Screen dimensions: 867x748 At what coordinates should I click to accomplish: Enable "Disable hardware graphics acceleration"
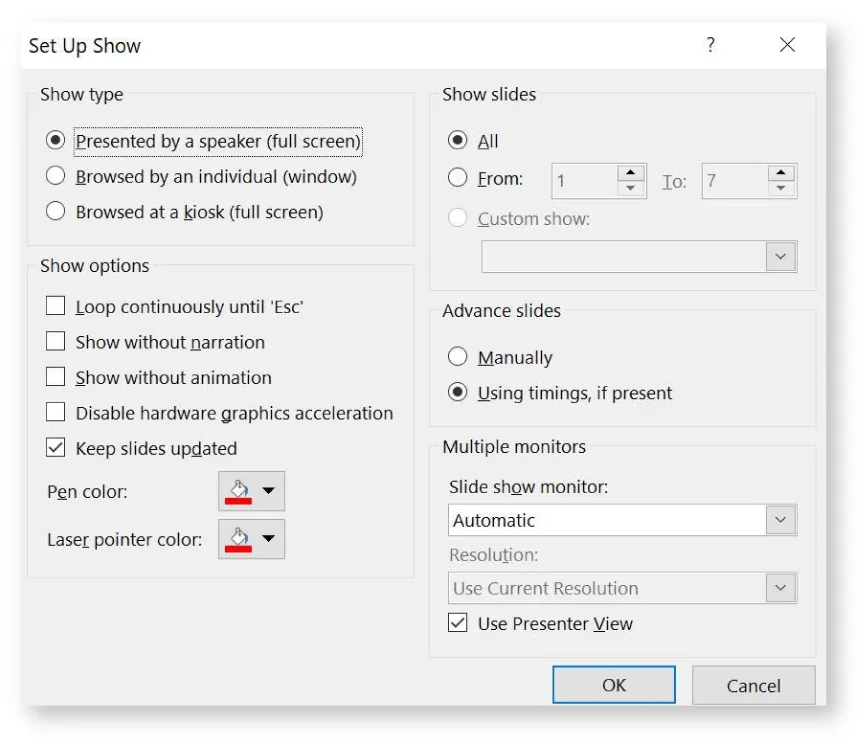click(55, 413)
